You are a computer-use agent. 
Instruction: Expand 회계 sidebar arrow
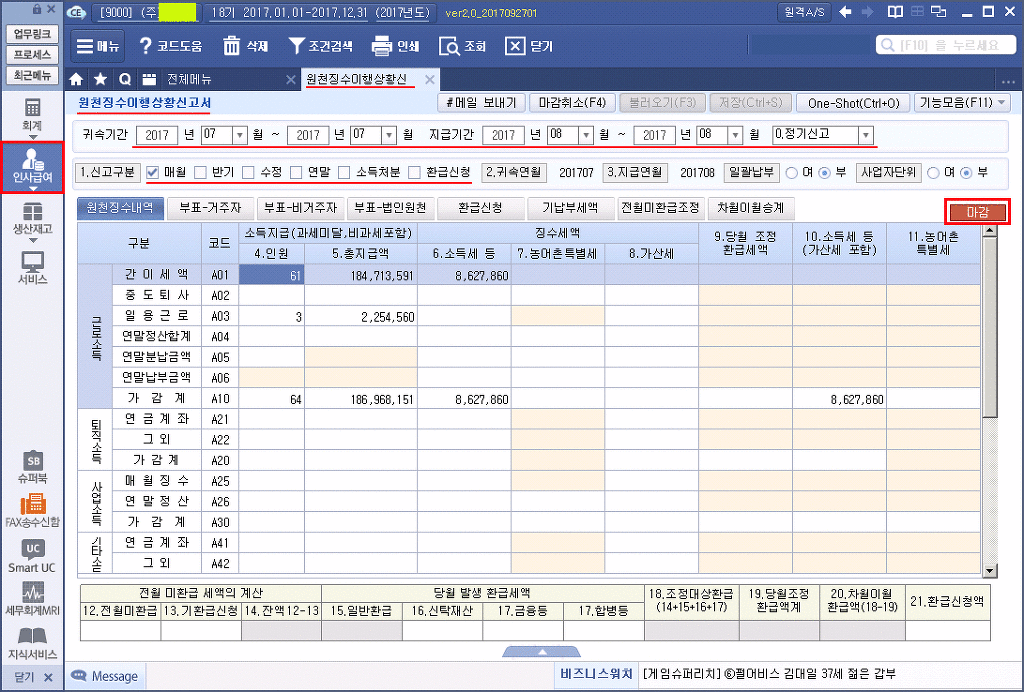coord(32,137)
